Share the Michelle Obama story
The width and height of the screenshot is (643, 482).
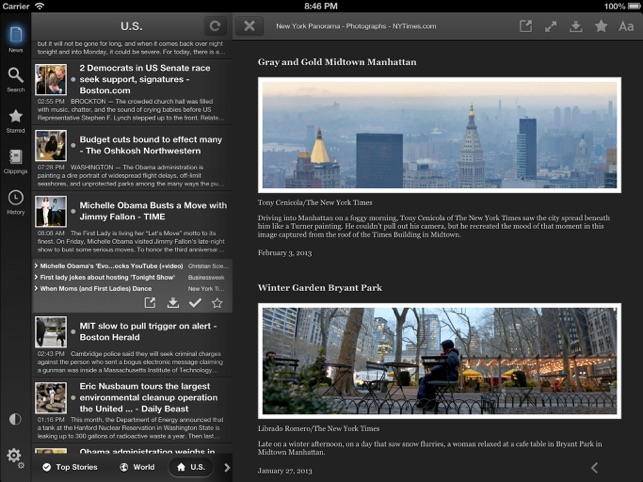(x=150, y=303)
